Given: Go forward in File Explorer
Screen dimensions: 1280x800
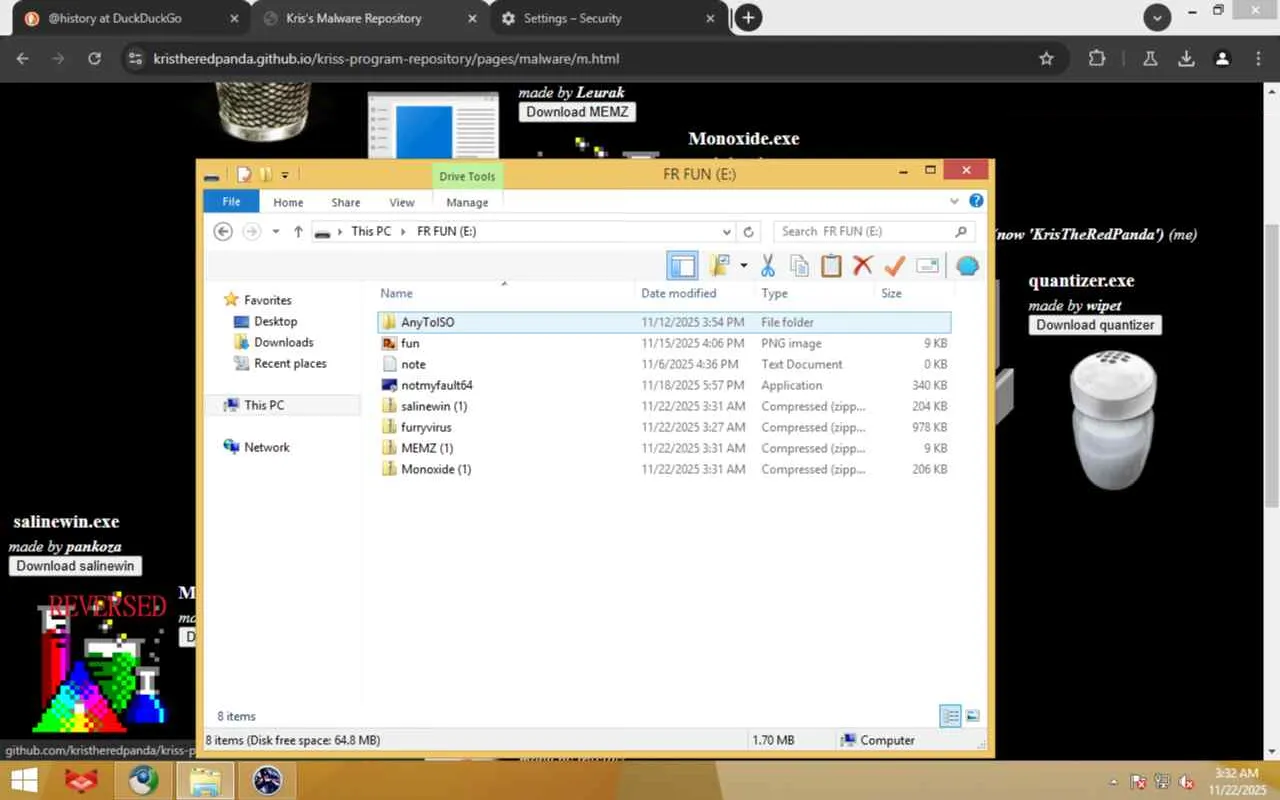Looking at the screenshot, I should coord(251,231).
